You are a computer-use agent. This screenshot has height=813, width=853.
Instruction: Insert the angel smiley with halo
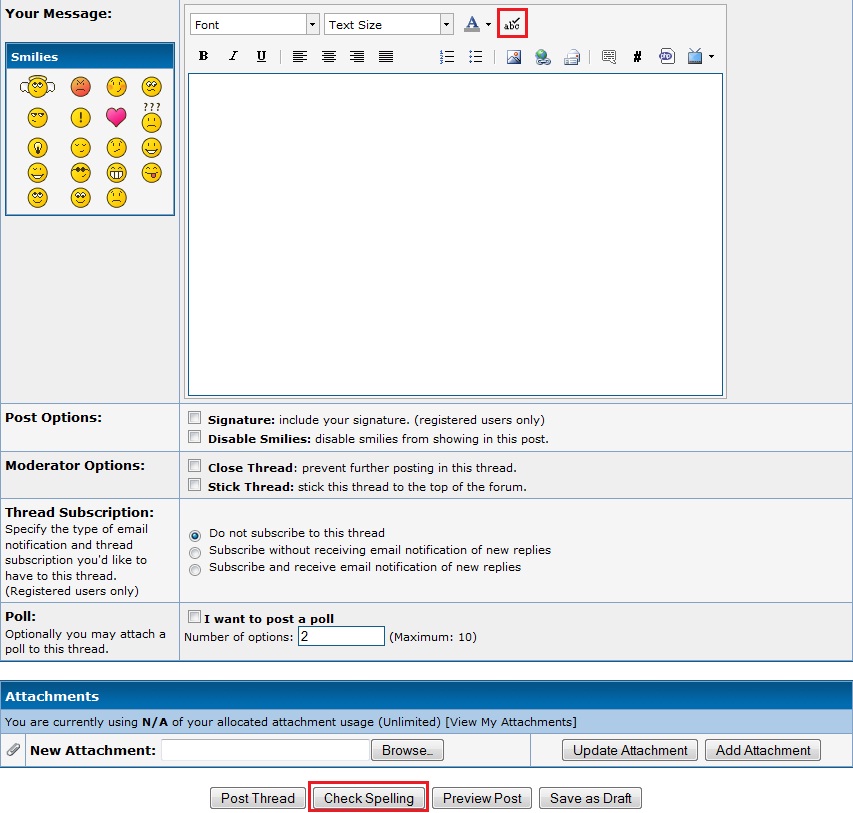(x=37, y=88)
